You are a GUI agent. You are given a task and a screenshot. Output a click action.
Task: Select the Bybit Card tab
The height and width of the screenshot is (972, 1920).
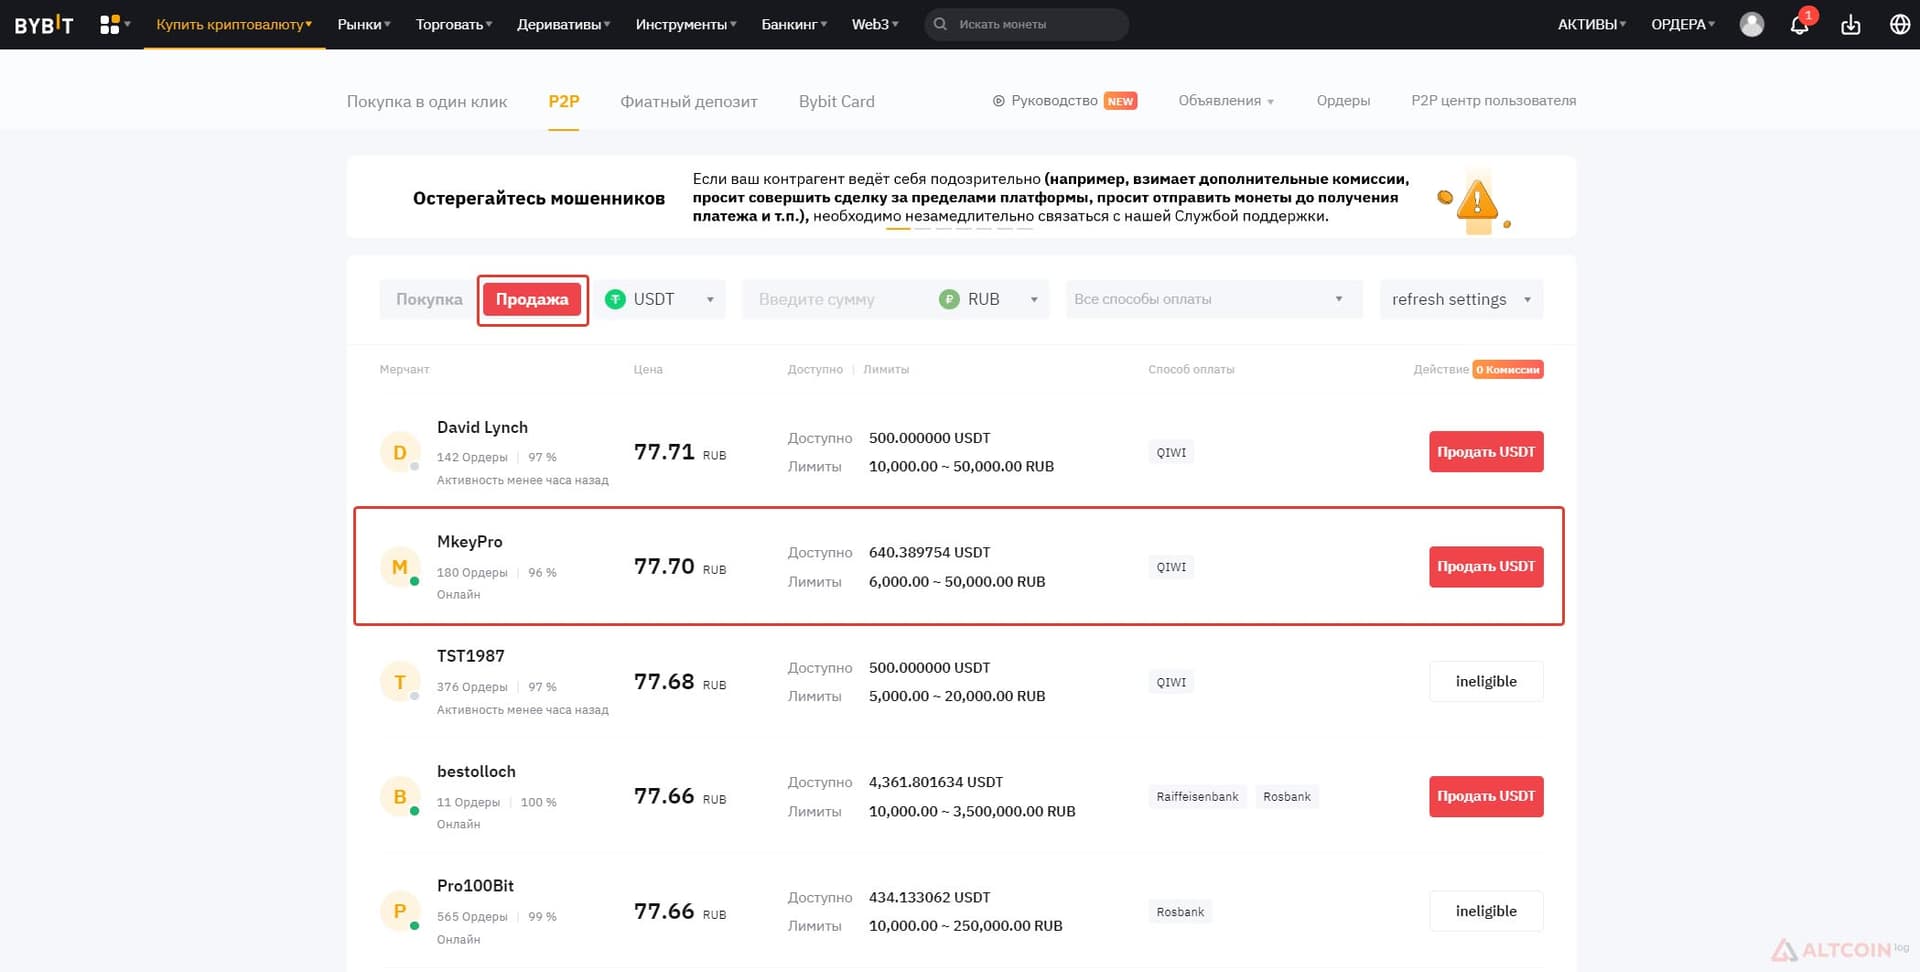pyautogui.click(x=837, y=101)
